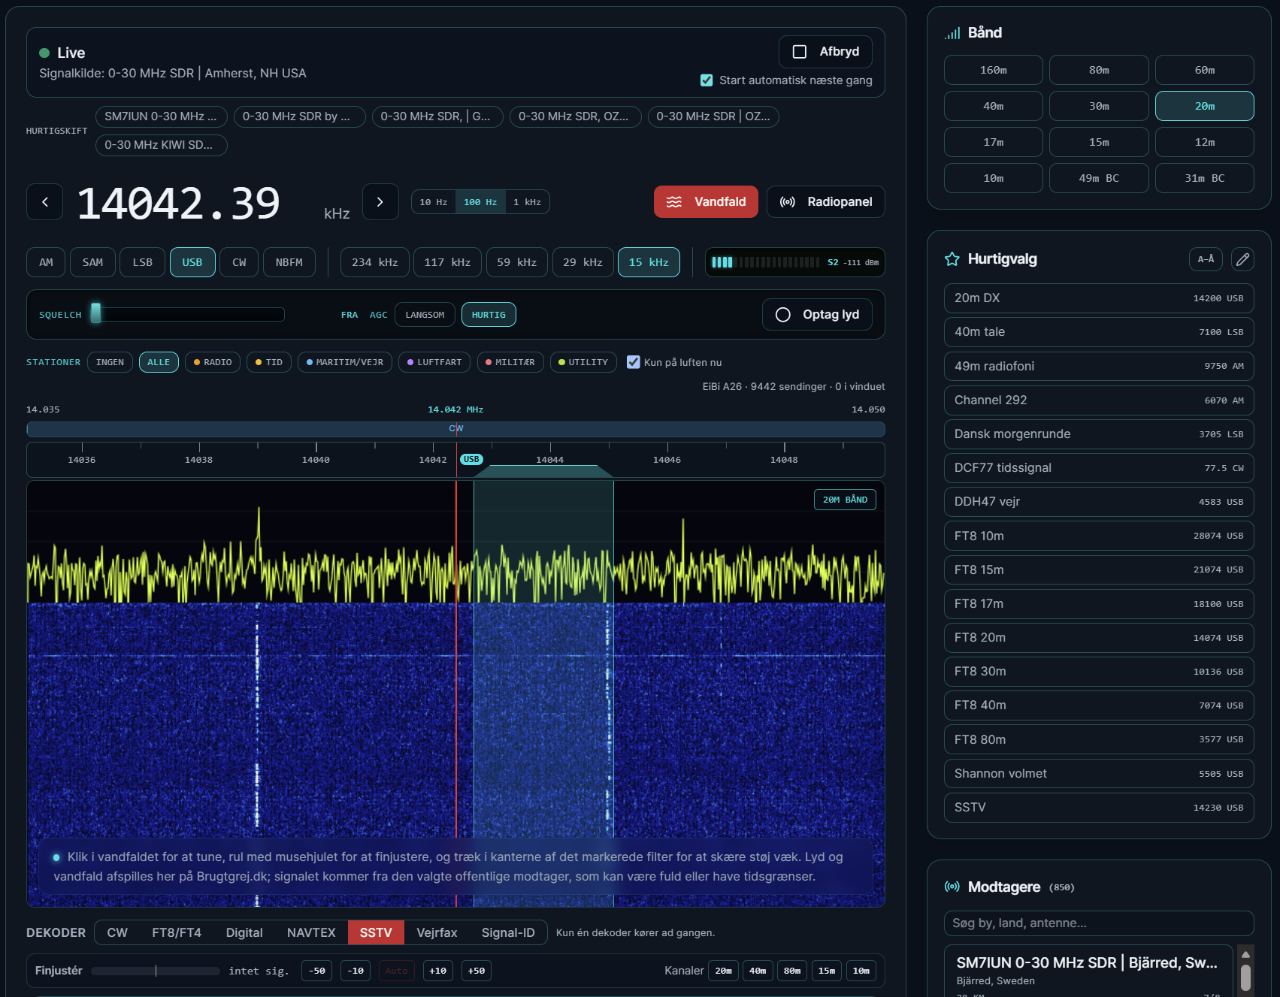Start recording with Optag lyd
Screen dimensions: 1280x997
[818, 314]
